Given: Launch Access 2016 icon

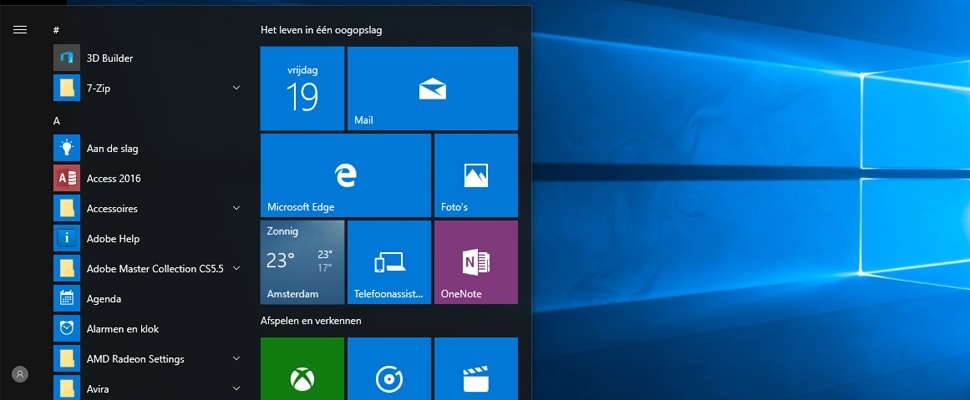Looking at the screenshot, I should [x=67, y=178].
